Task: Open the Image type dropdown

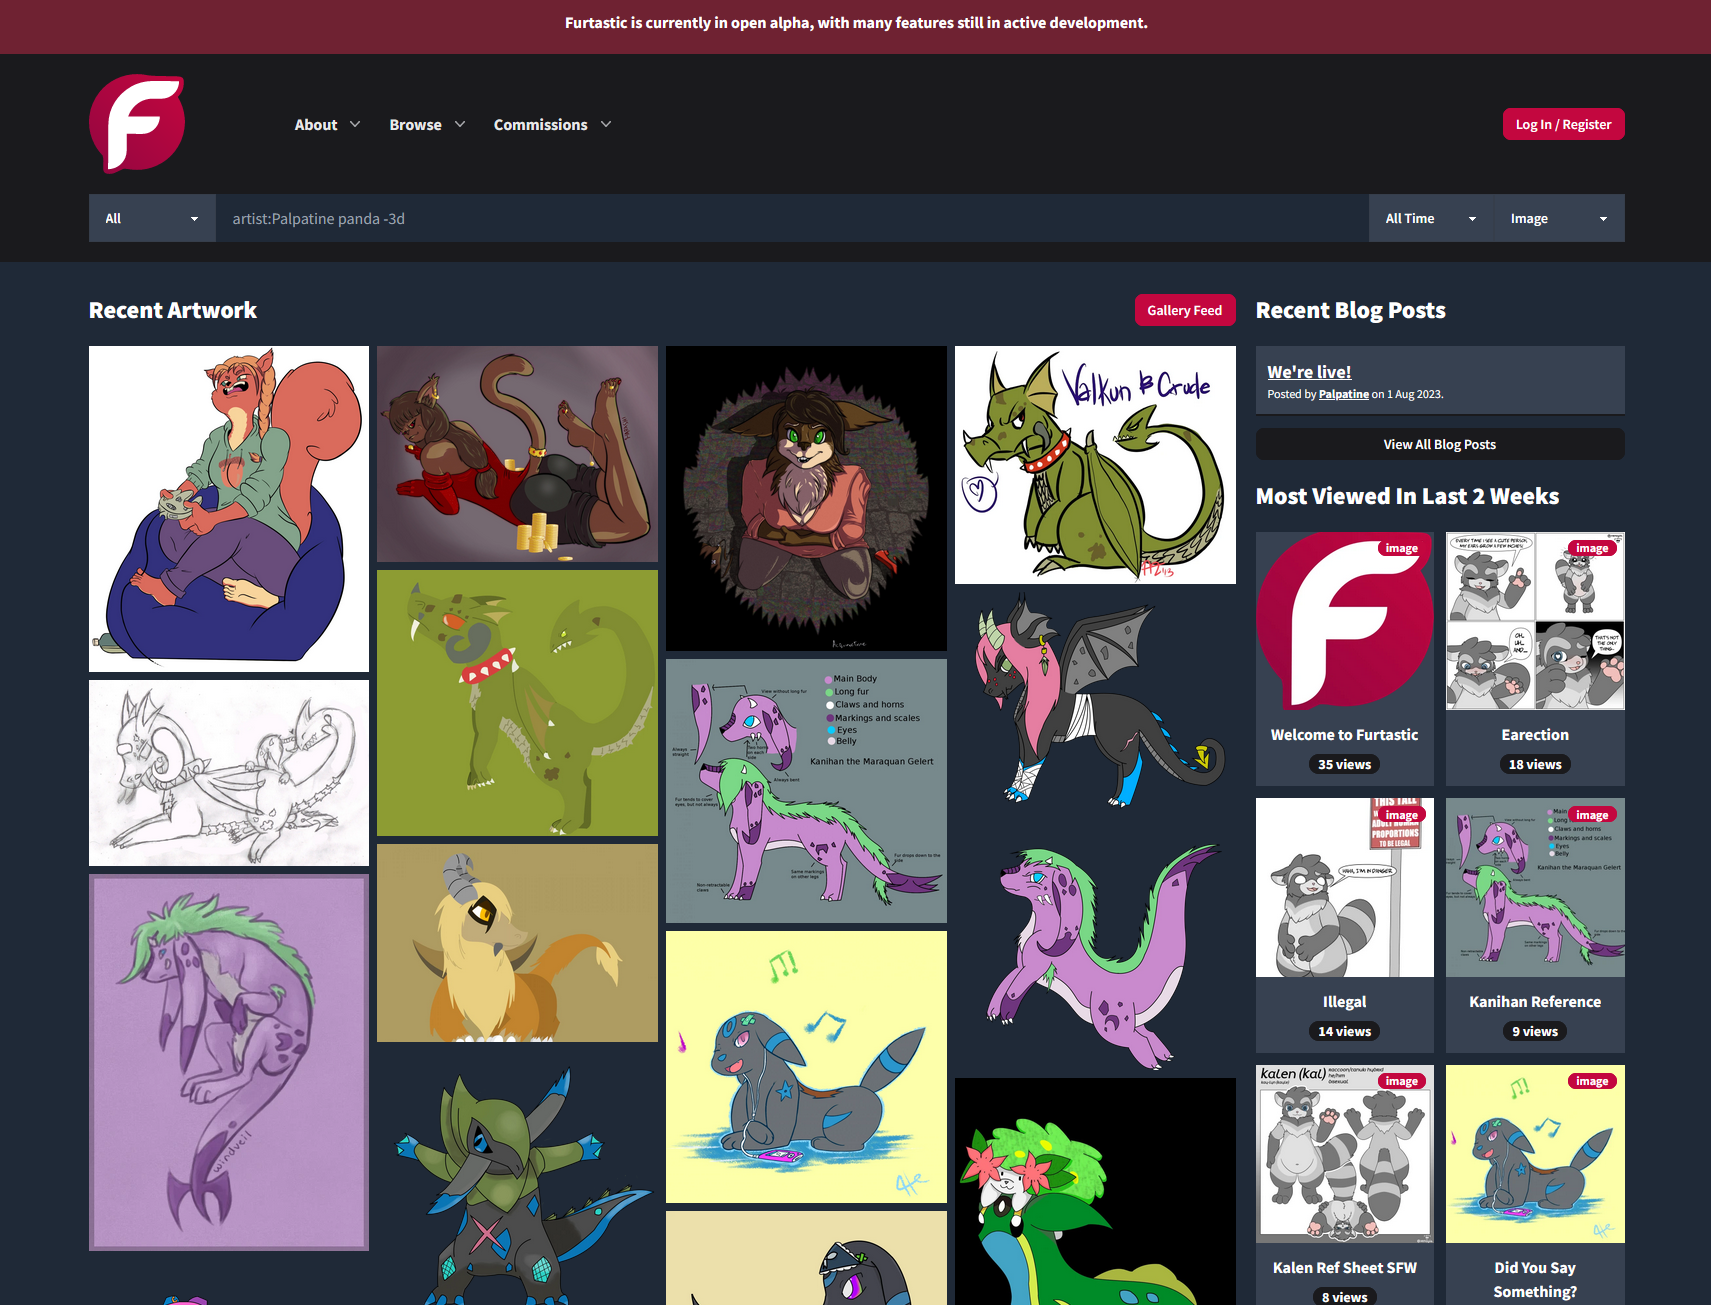Action: point(1559,218)
